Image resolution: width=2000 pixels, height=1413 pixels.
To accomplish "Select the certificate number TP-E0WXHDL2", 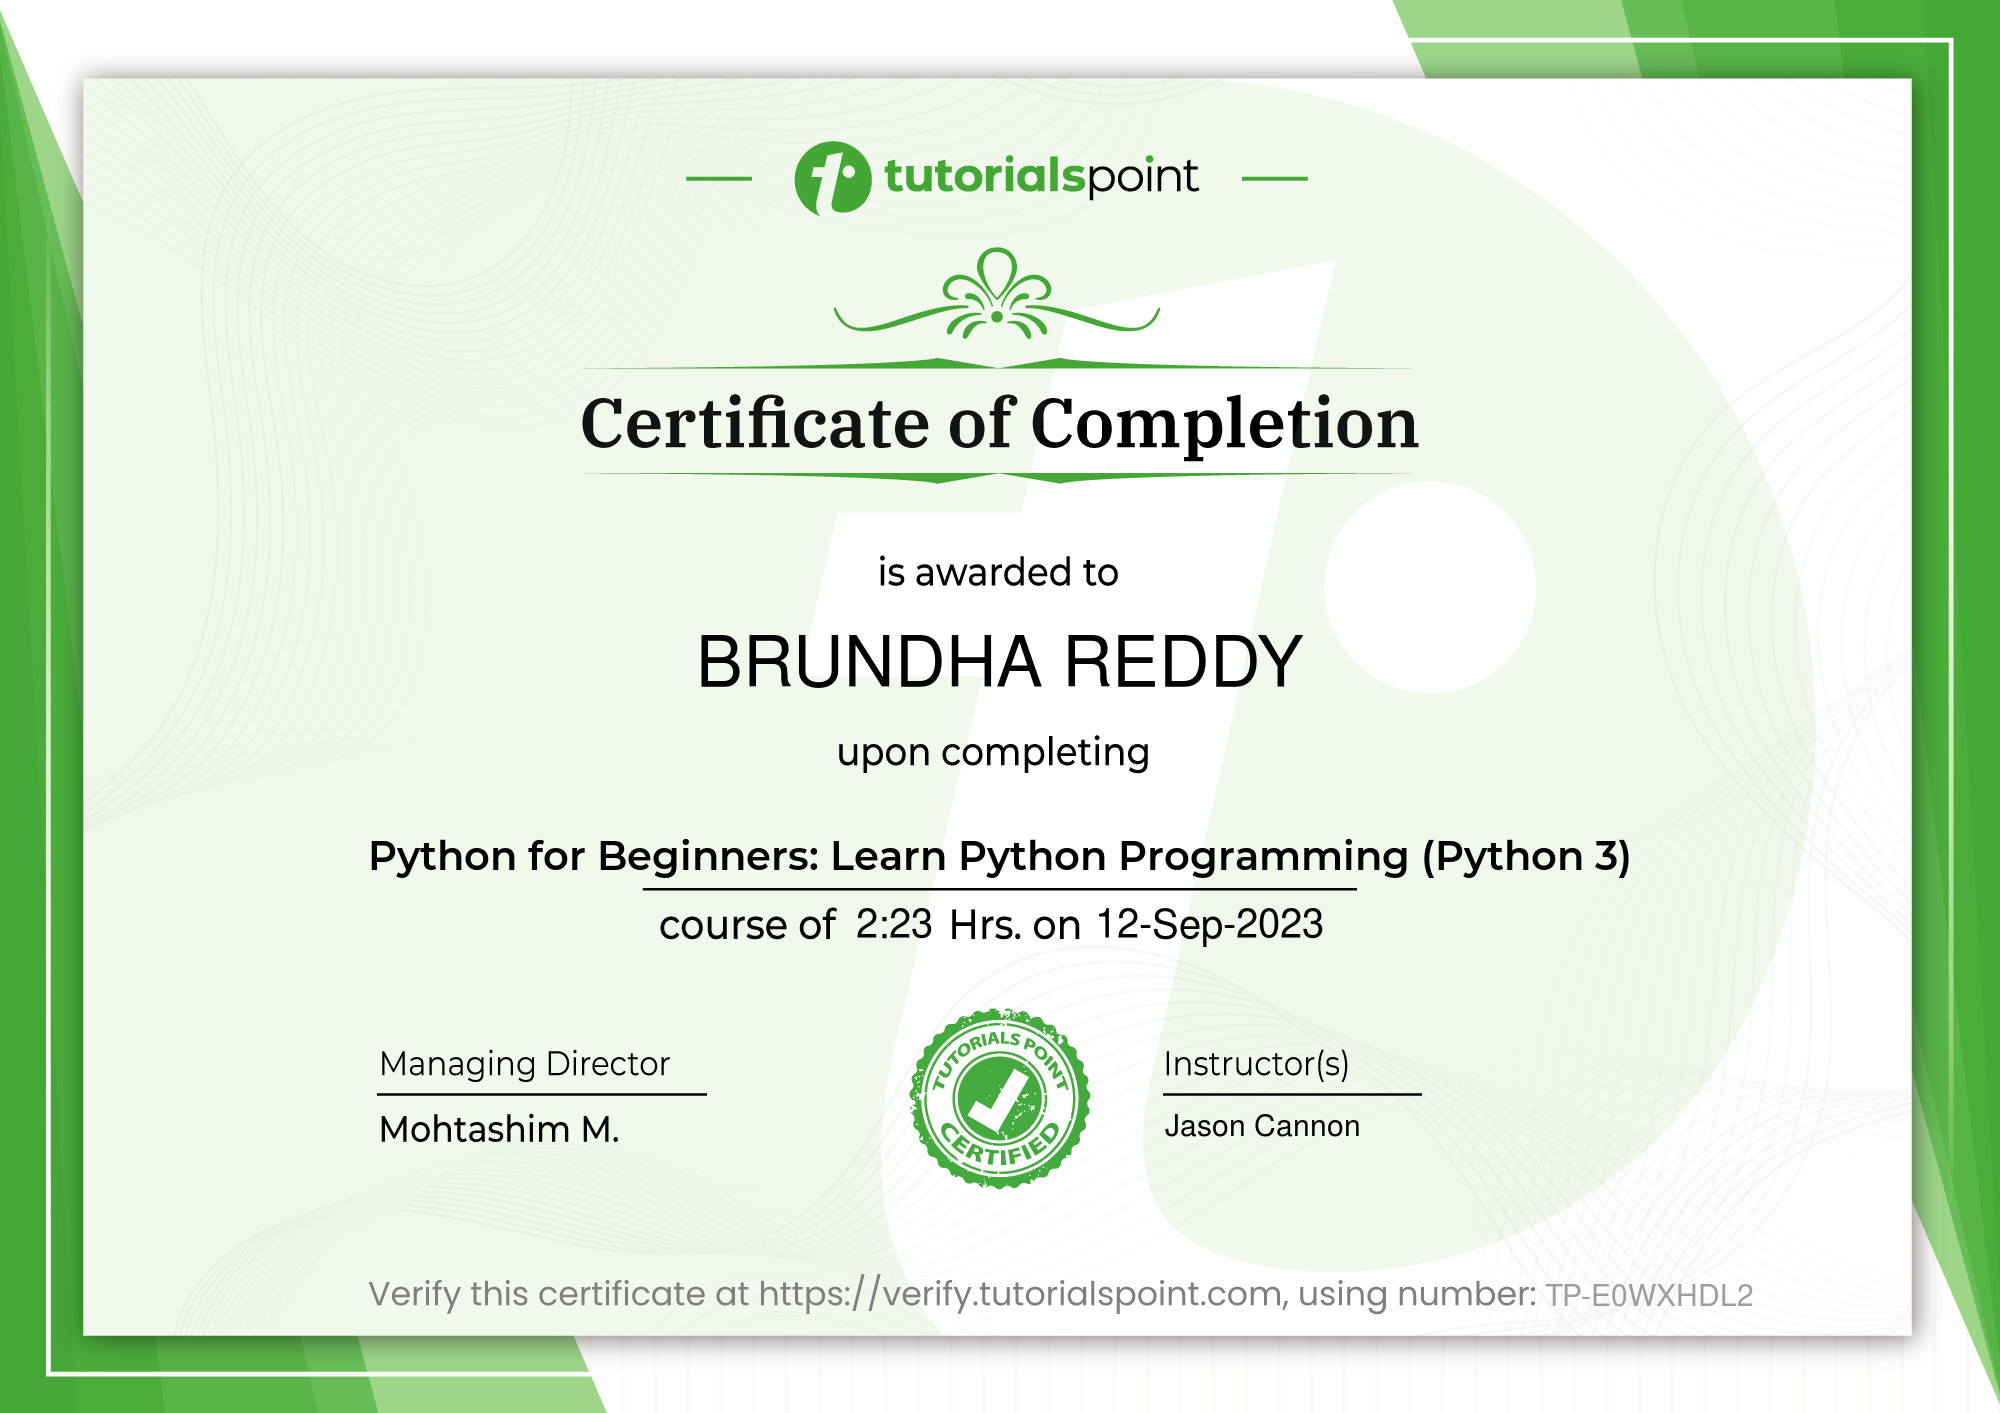I will pos(1649,1295).
